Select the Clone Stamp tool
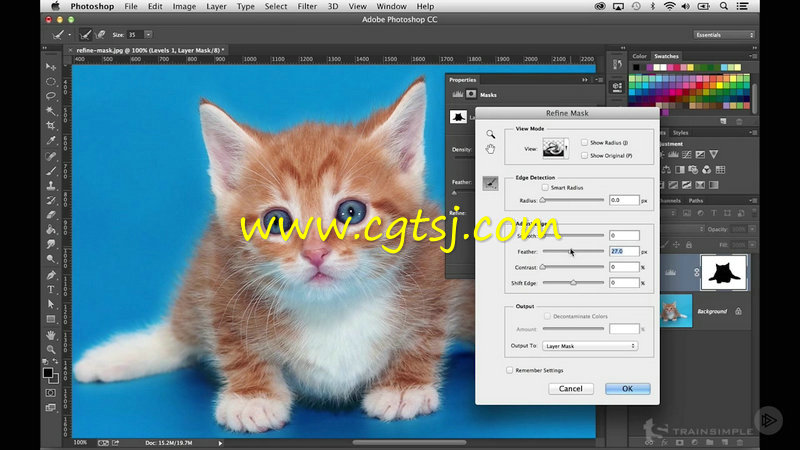800x450 pixels. click(x=51, y=186)
